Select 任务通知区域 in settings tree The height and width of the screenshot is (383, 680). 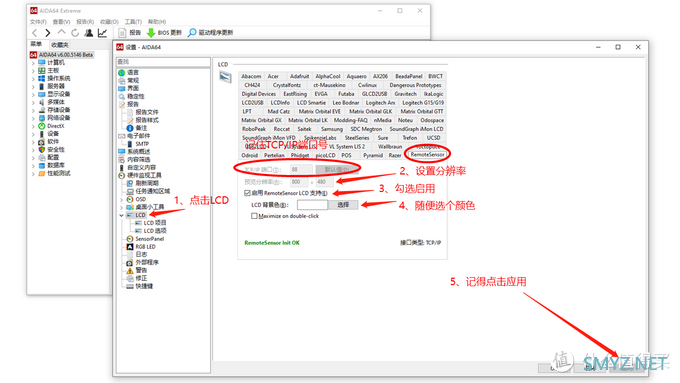click(x=153, y=191)
